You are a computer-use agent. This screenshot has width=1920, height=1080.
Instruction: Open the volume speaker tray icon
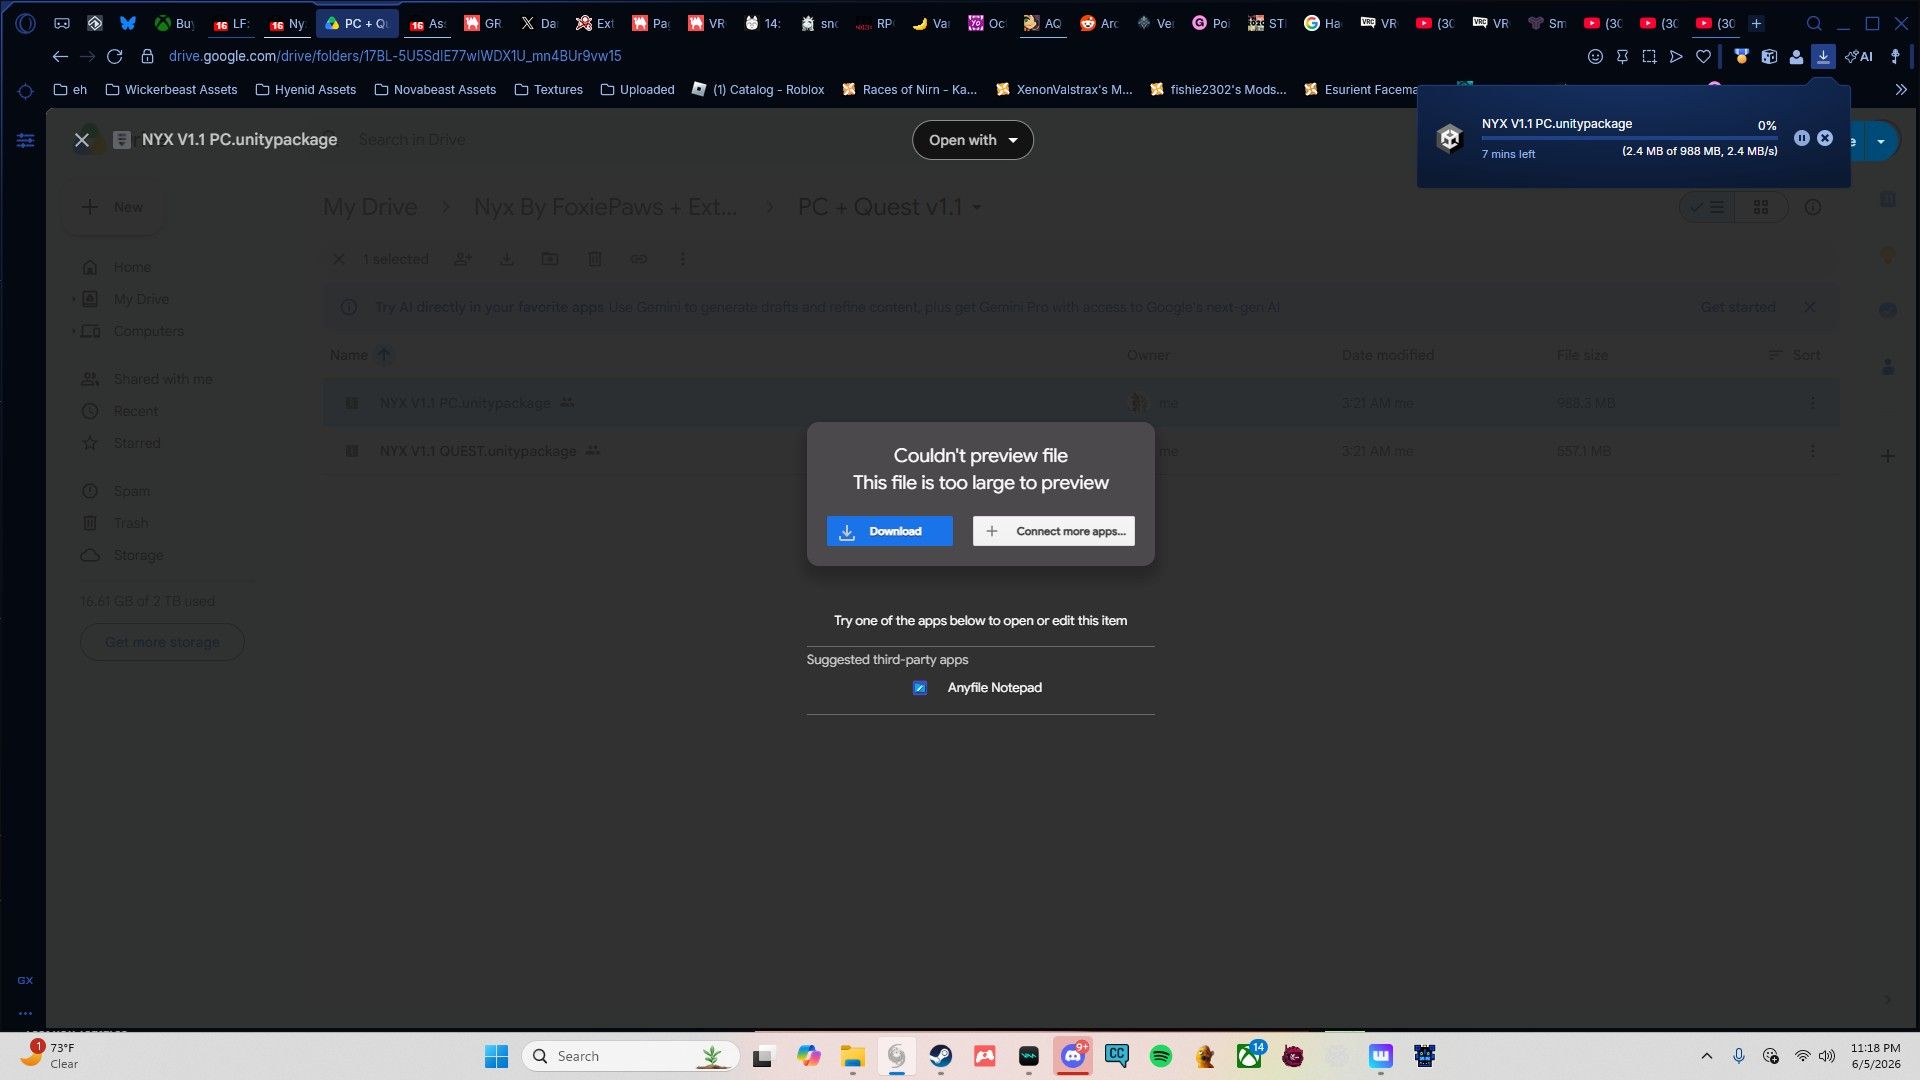point(1827,1056)
